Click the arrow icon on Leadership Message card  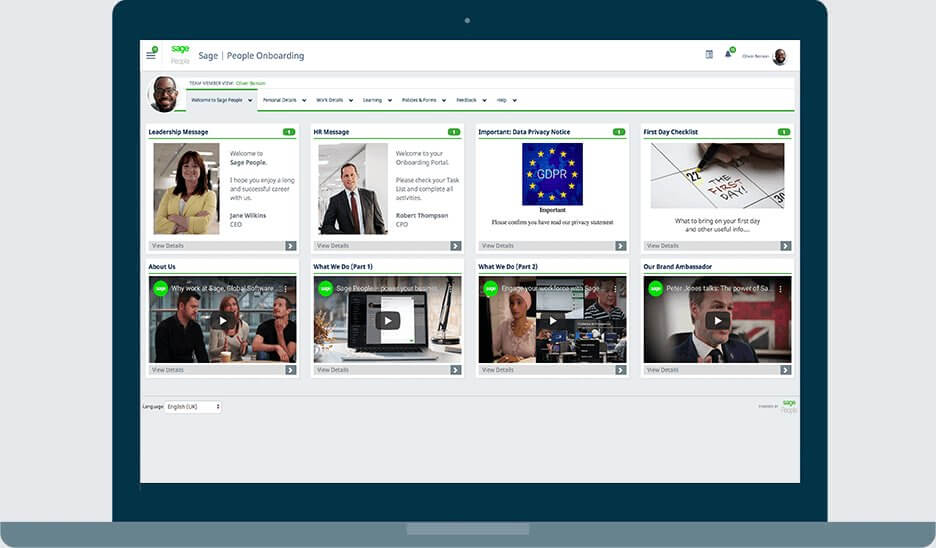point(290,246)
